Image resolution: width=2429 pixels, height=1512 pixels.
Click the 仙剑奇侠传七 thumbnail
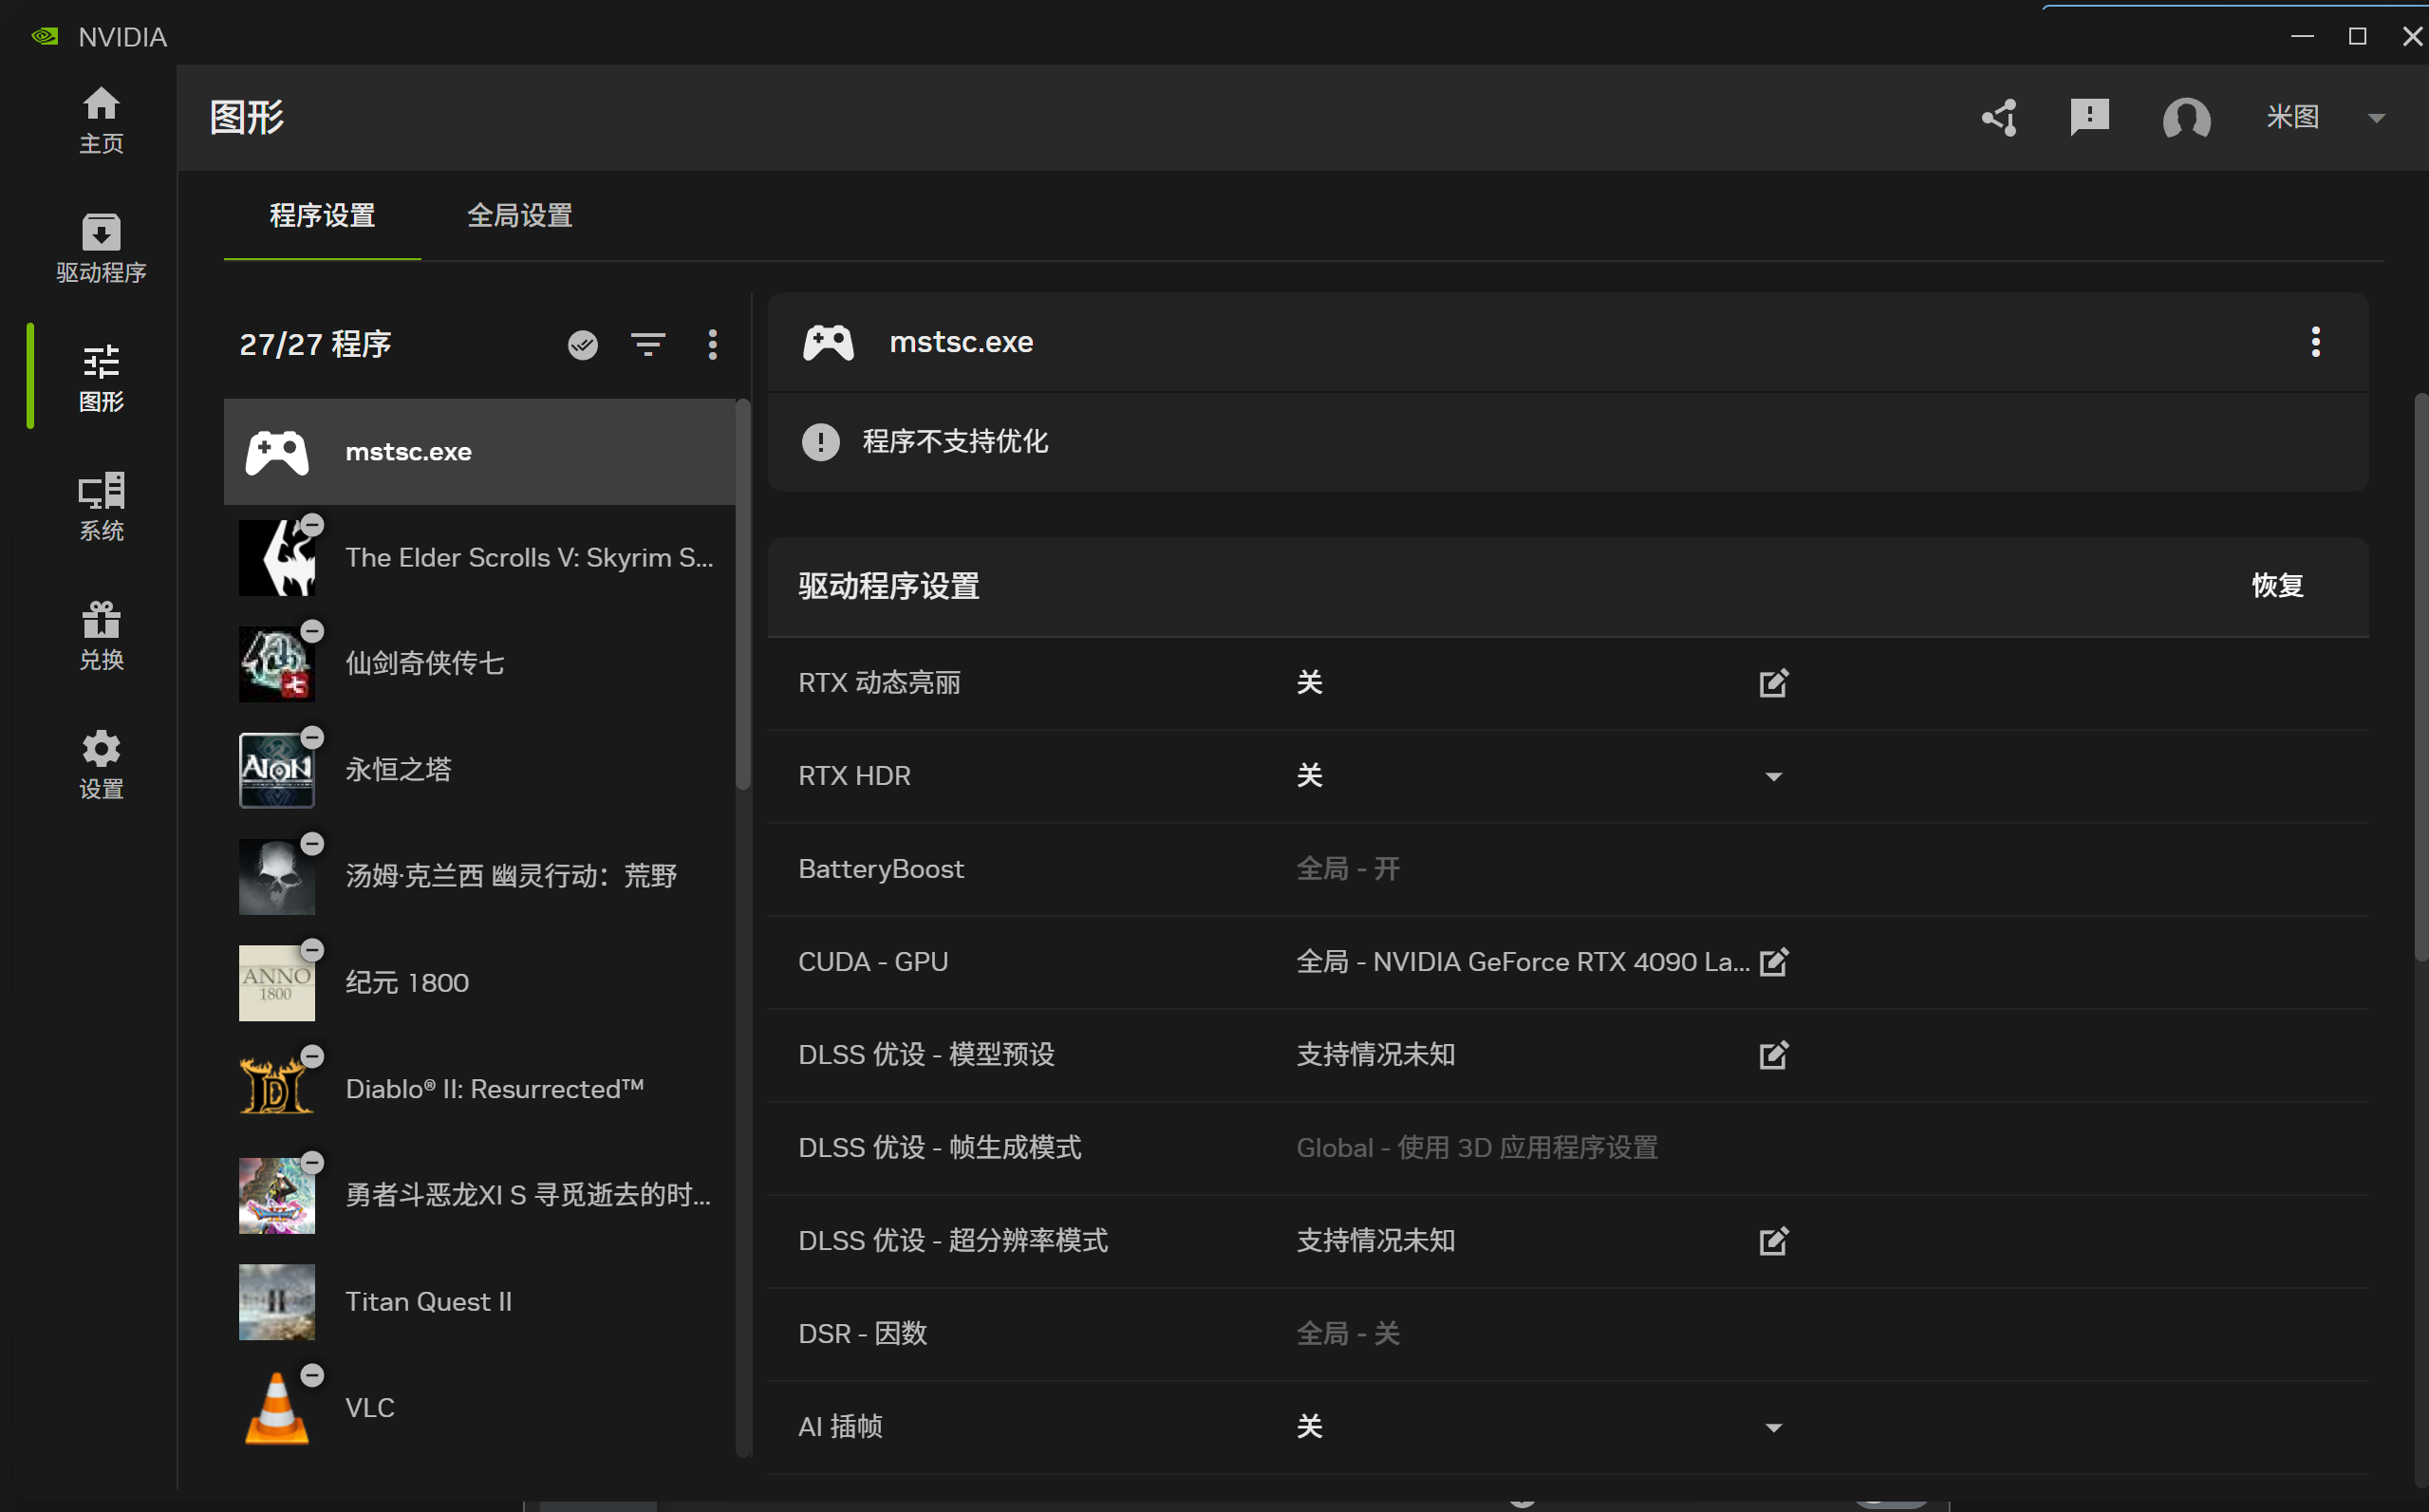(277, 664)
